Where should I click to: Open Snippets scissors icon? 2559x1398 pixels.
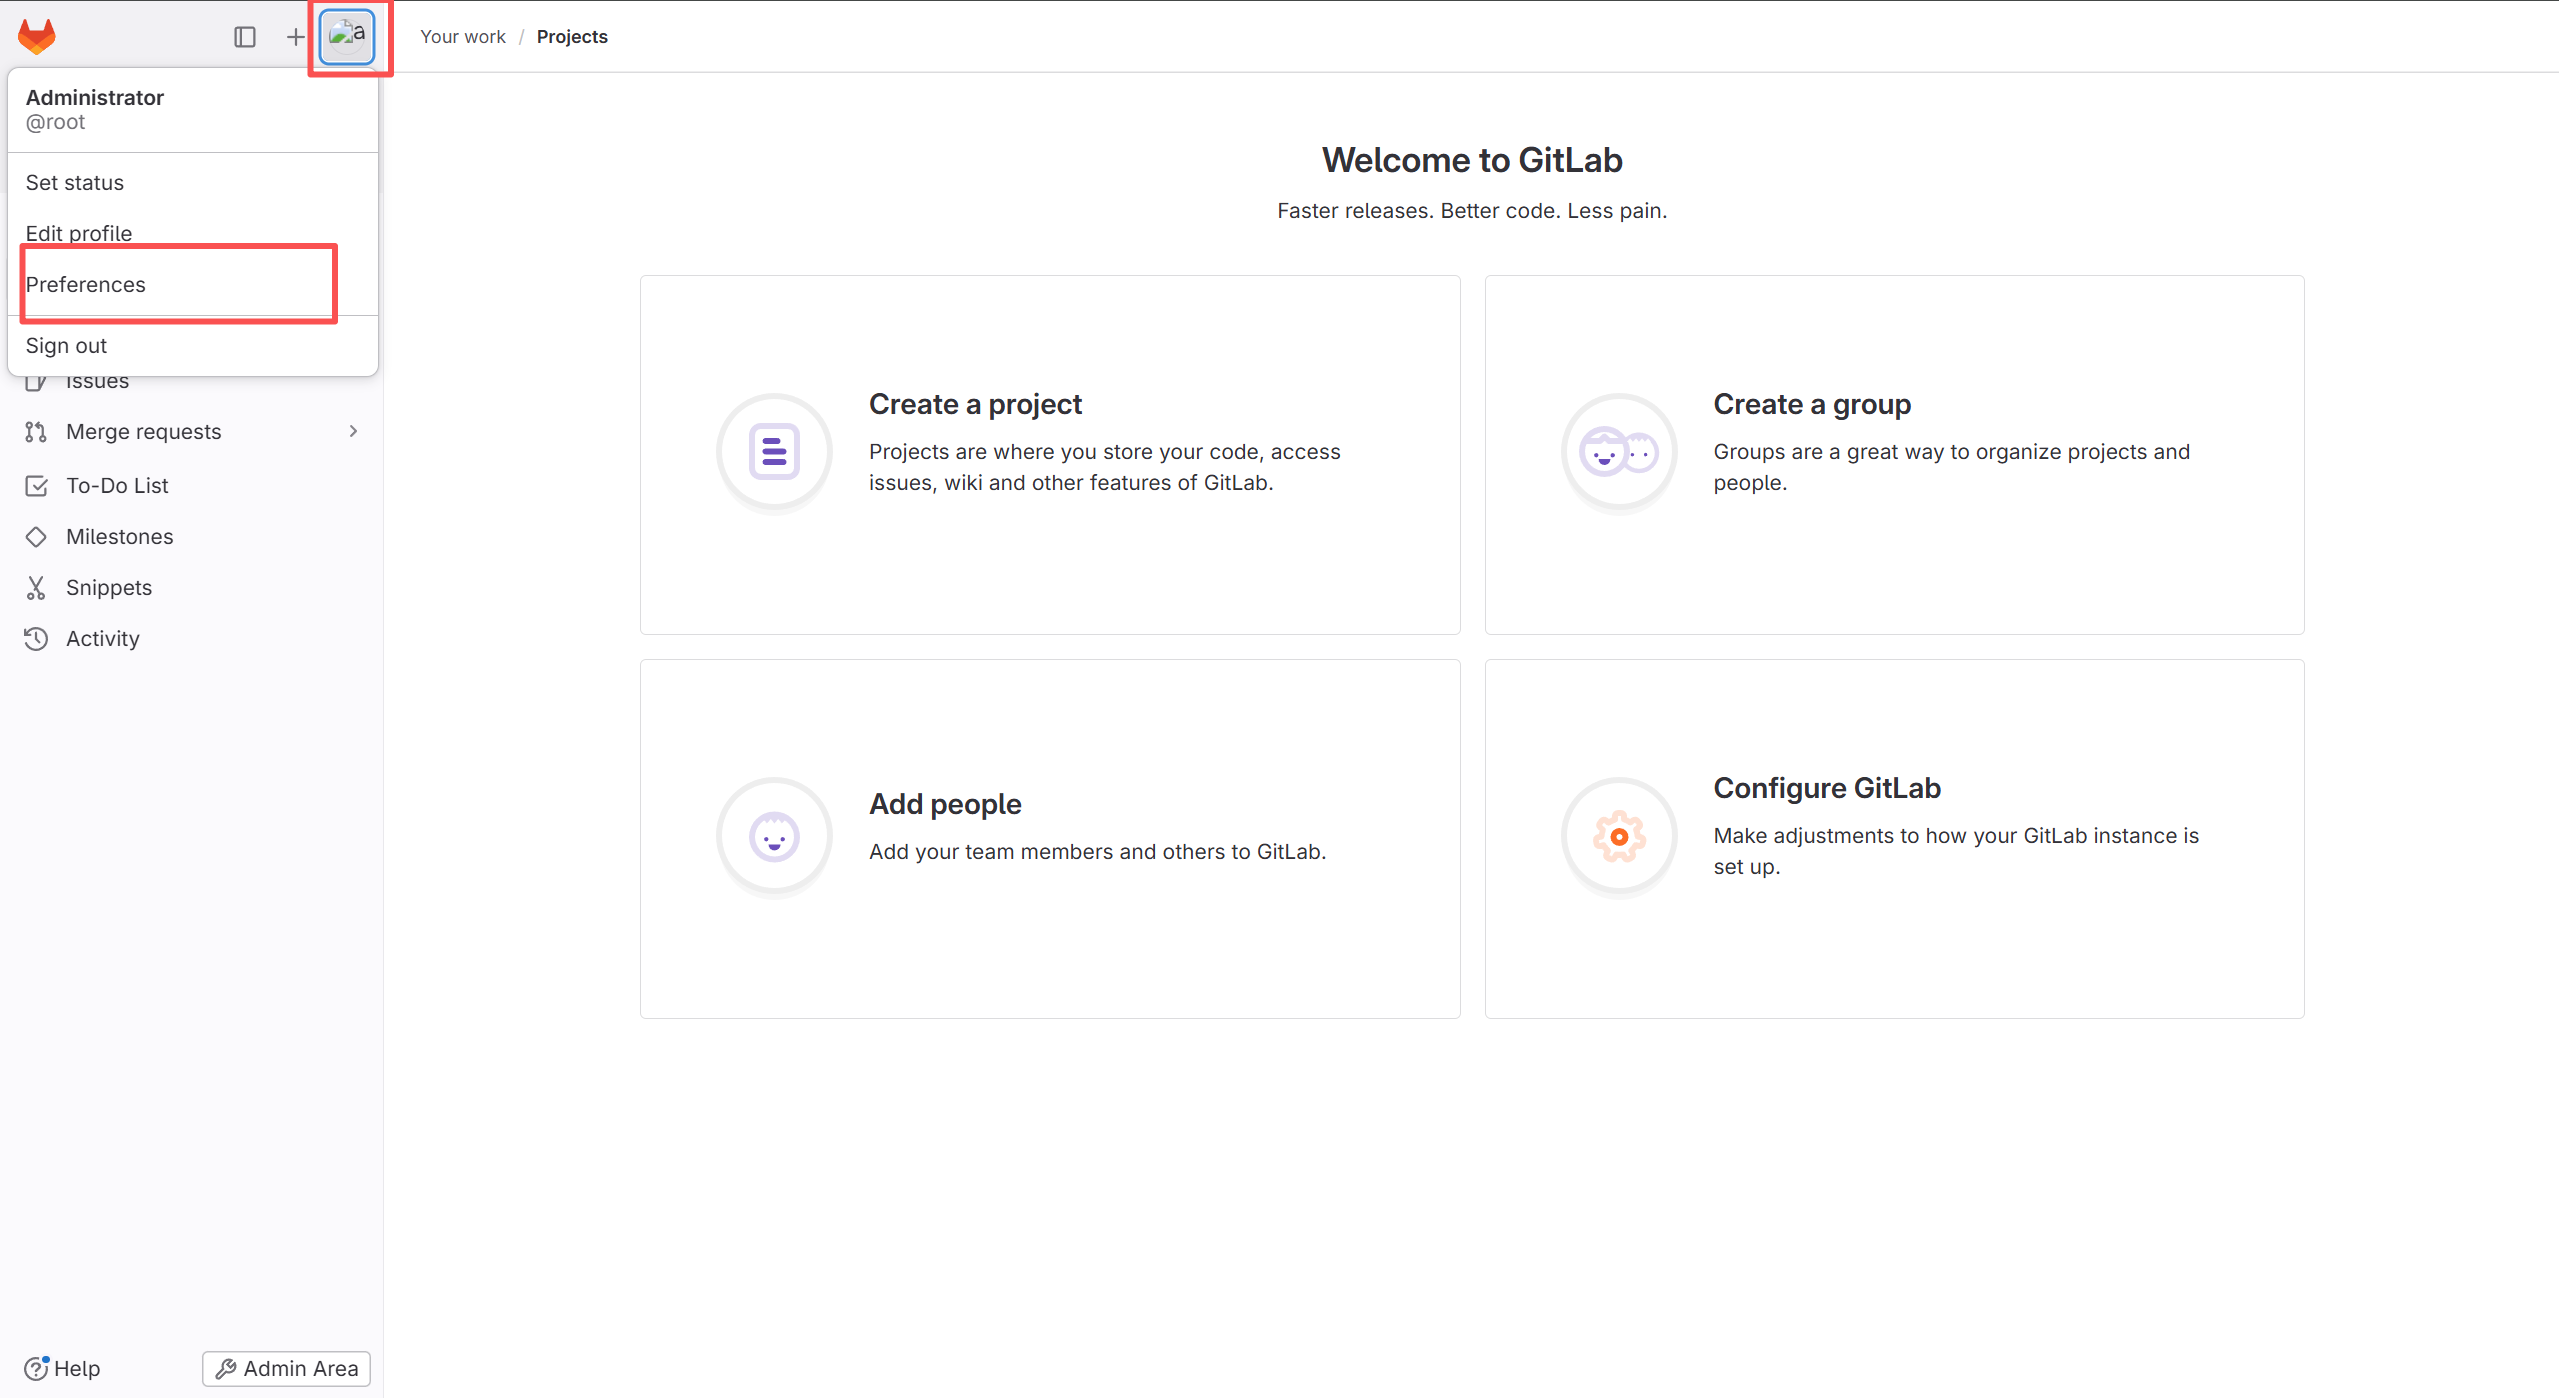36,588
